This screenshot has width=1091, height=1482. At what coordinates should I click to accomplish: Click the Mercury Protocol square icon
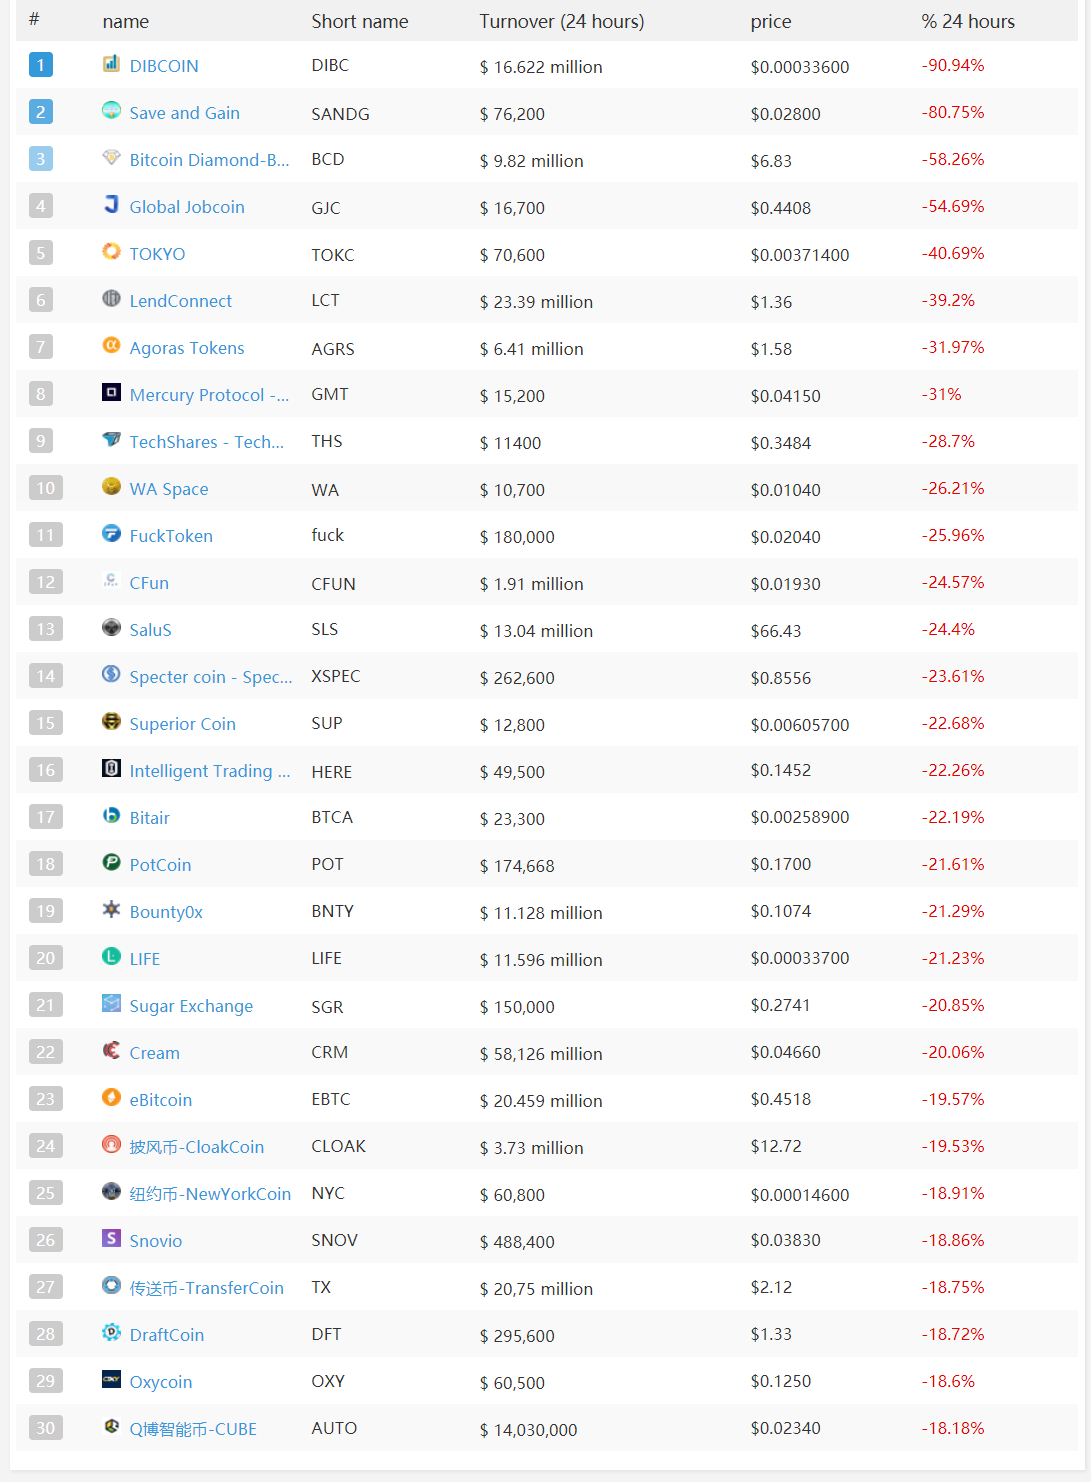(111, 393)
